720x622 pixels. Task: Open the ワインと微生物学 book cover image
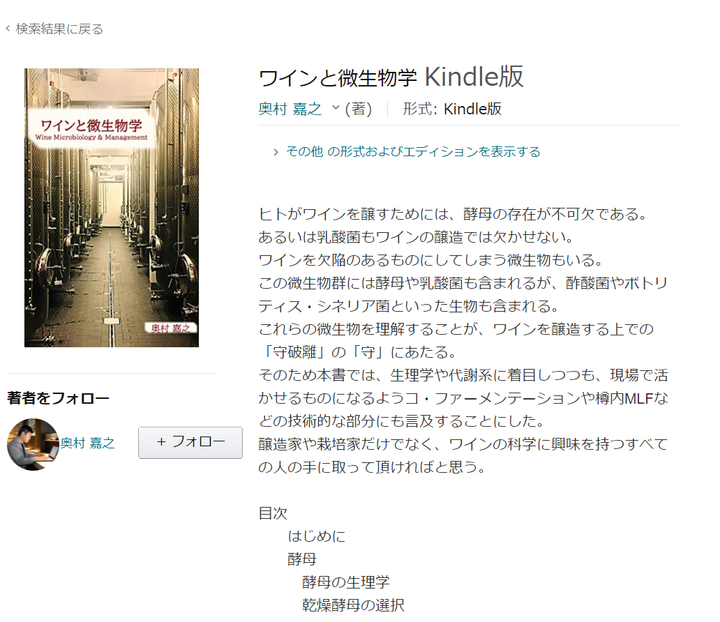tap(112, 207)
